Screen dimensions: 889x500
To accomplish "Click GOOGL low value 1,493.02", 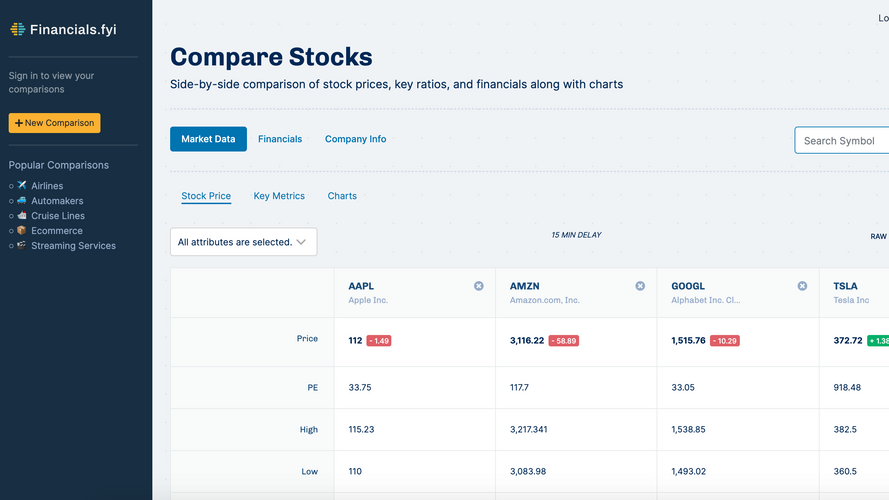I will (x=688, y=472).
